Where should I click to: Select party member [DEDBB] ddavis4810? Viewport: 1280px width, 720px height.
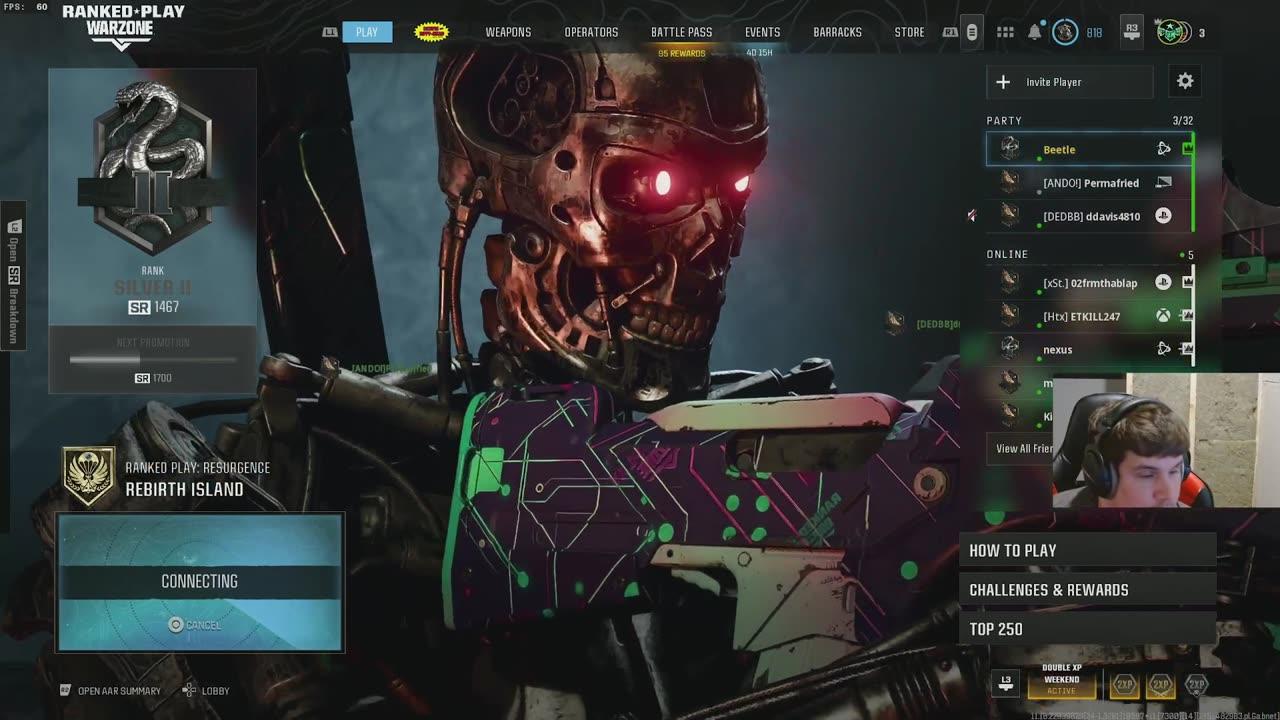tap(1089, 216)
